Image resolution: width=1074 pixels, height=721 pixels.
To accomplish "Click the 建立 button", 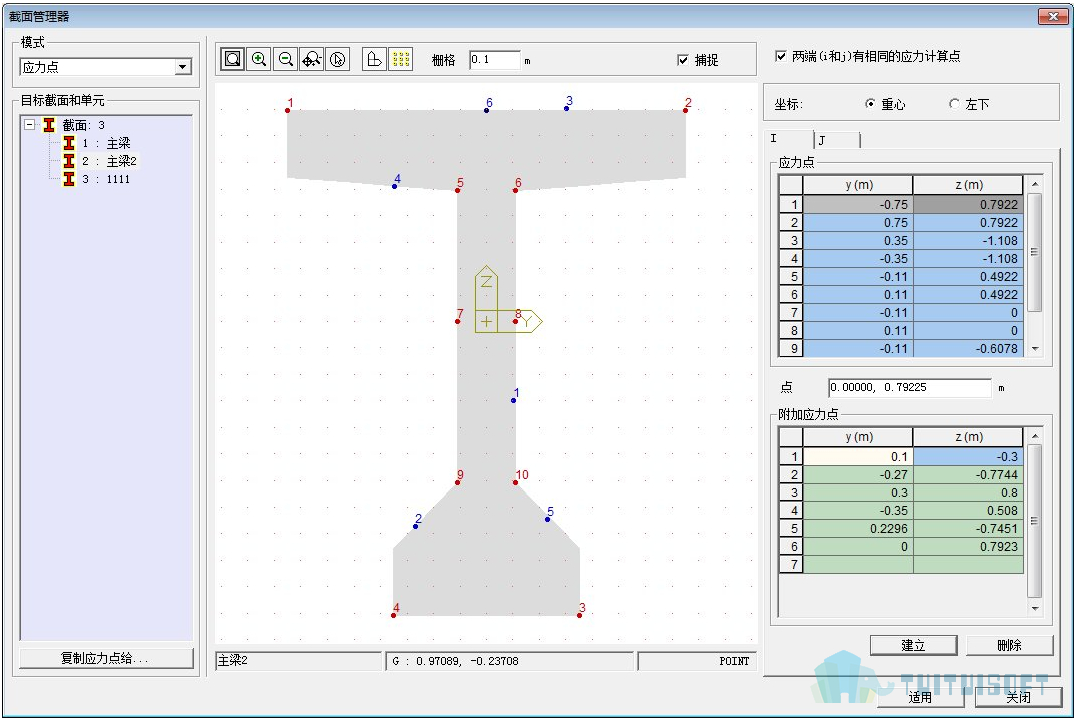I will (913, 645).
